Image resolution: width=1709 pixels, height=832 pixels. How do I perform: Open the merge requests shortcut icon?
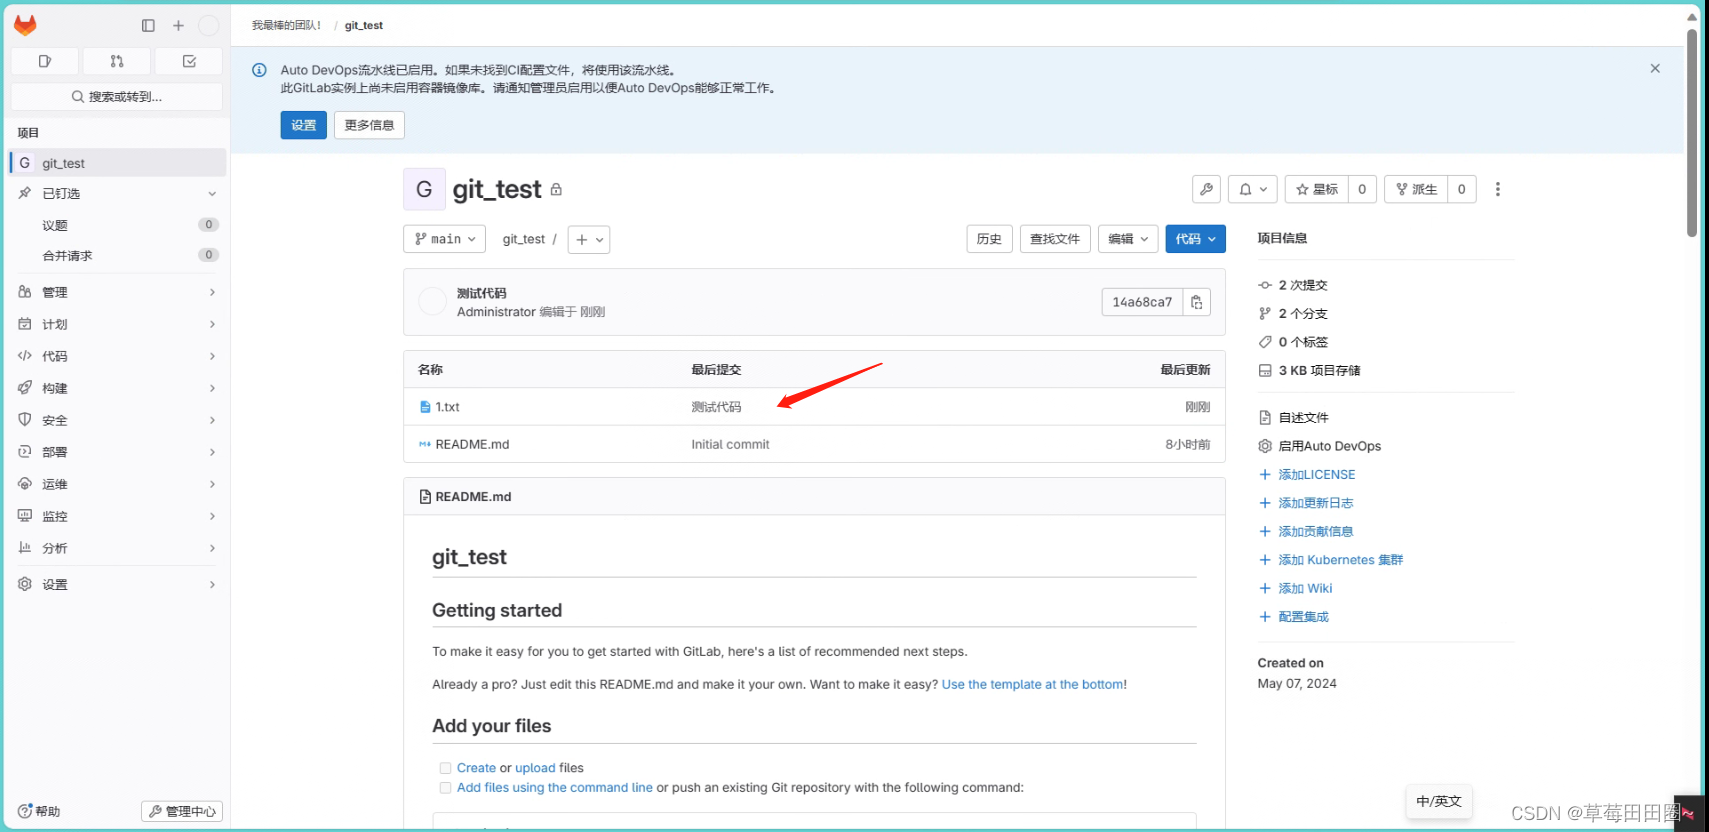(117, 61)
